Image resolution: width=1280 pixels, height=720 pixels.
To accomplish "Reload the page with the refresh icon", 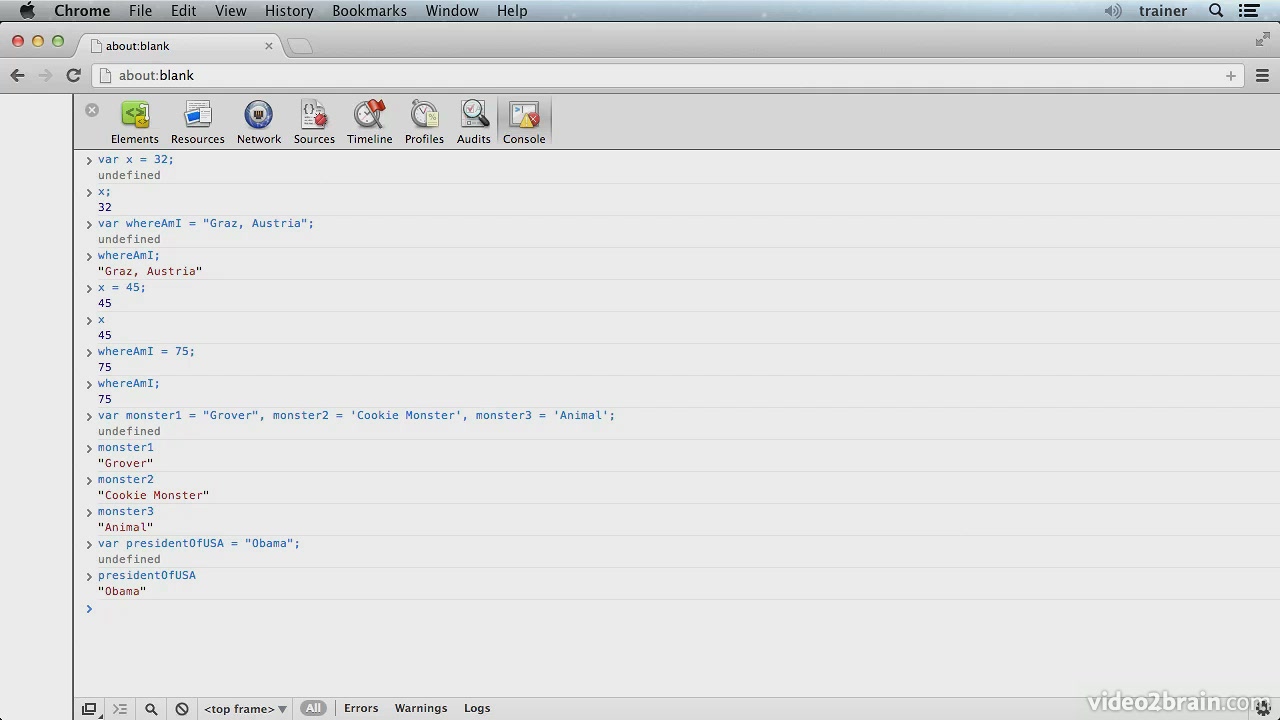I will coord(73,75).
